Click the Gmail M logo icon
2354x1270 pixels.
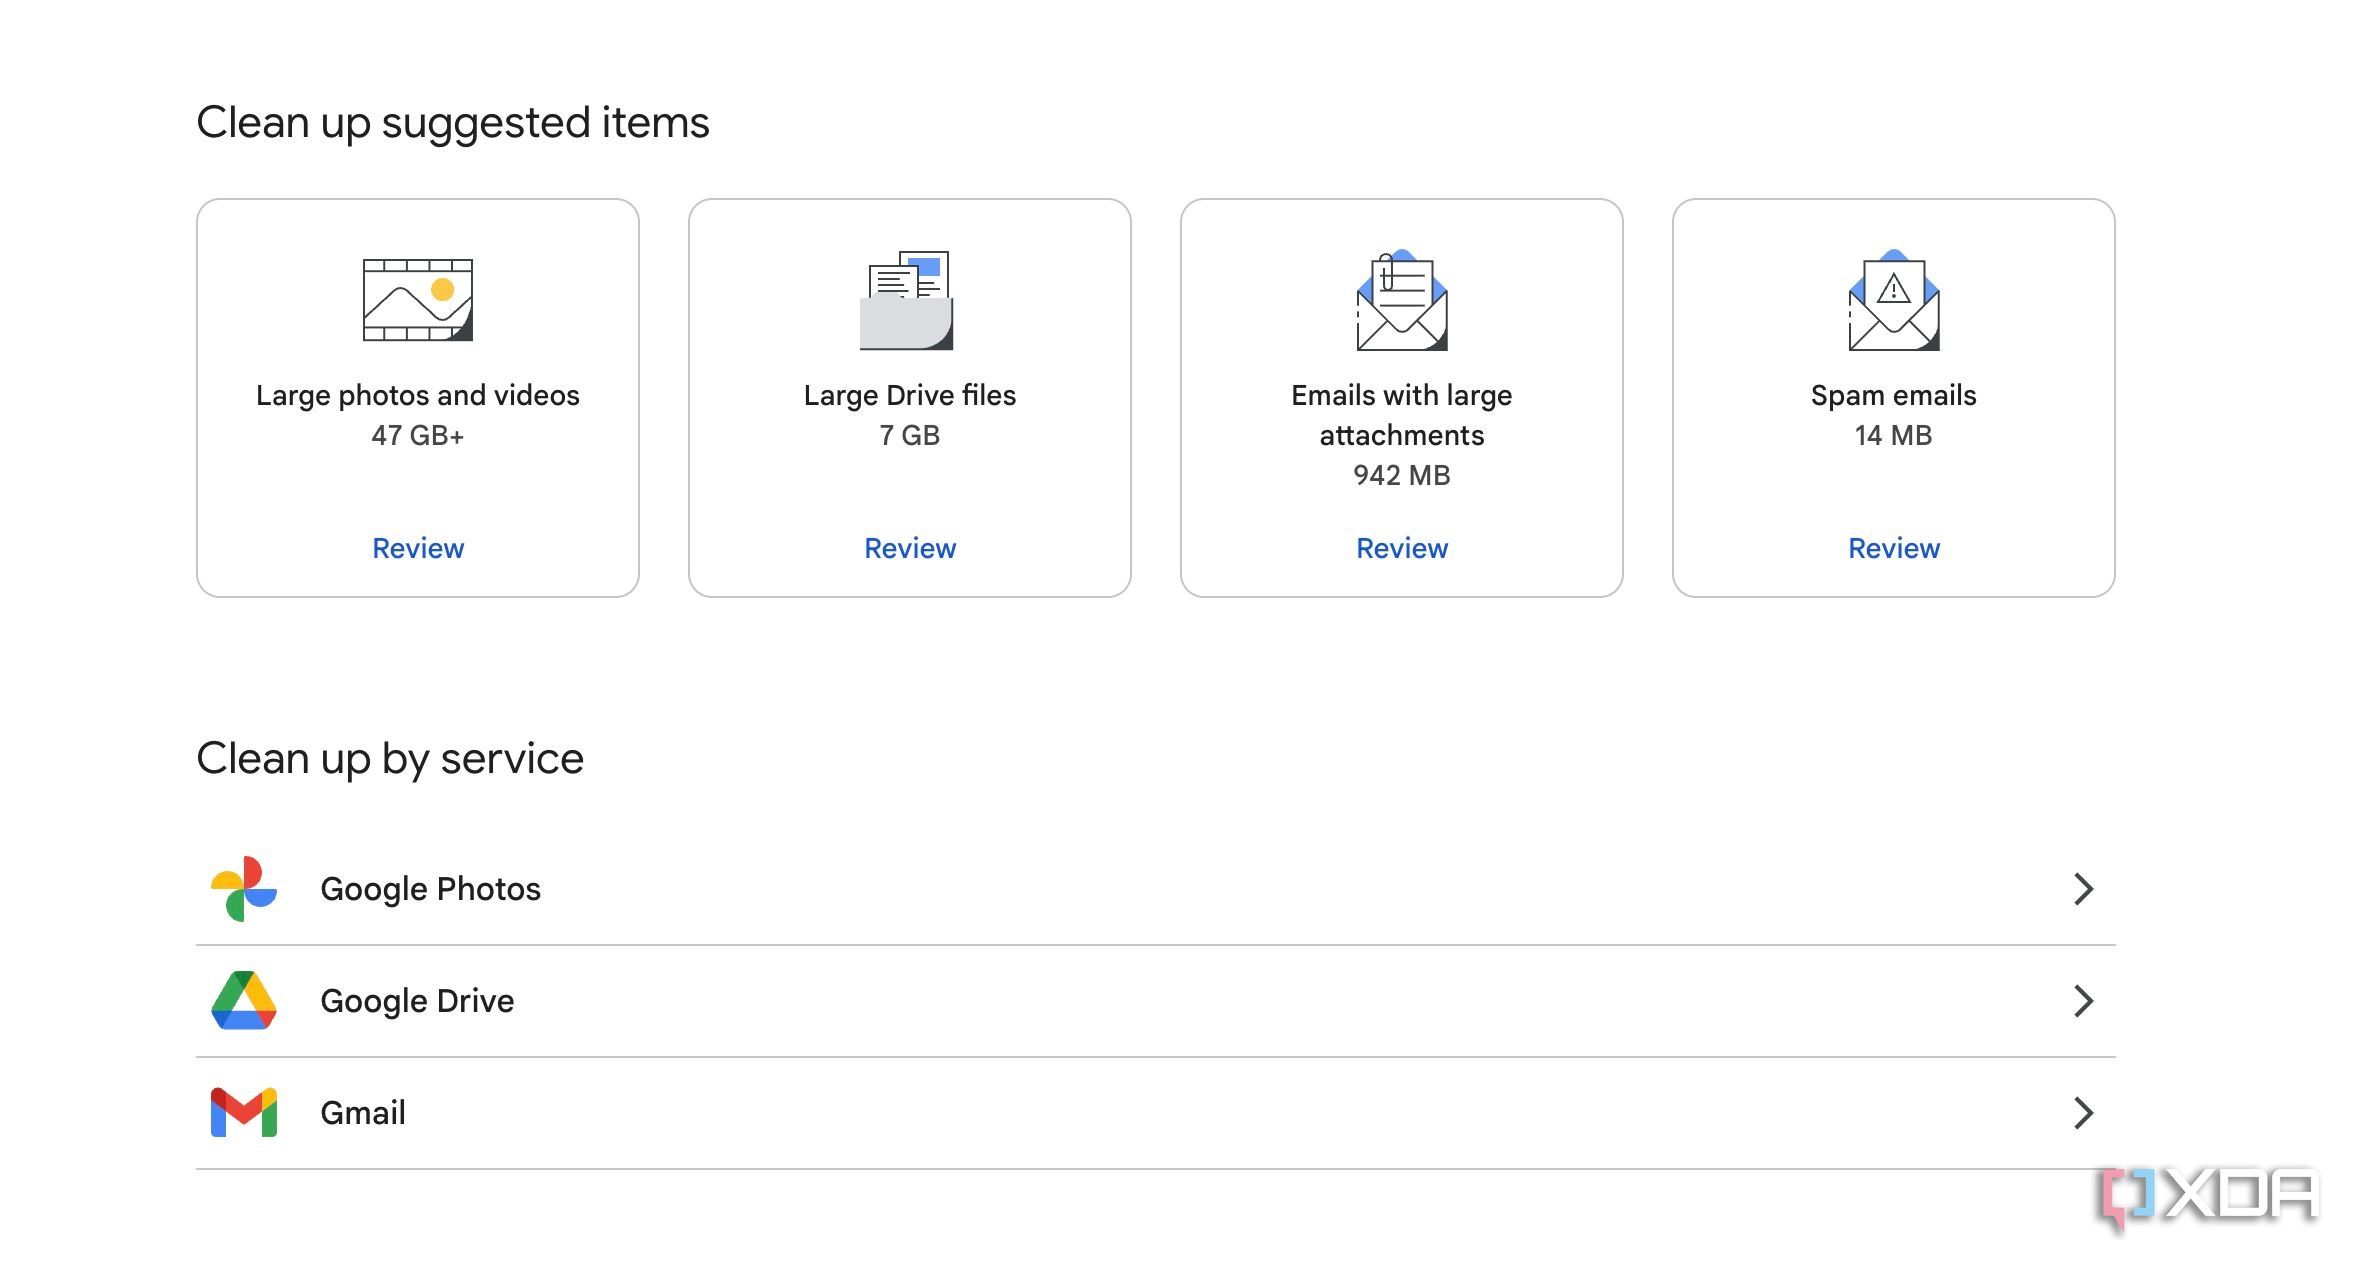(244, 1112)
